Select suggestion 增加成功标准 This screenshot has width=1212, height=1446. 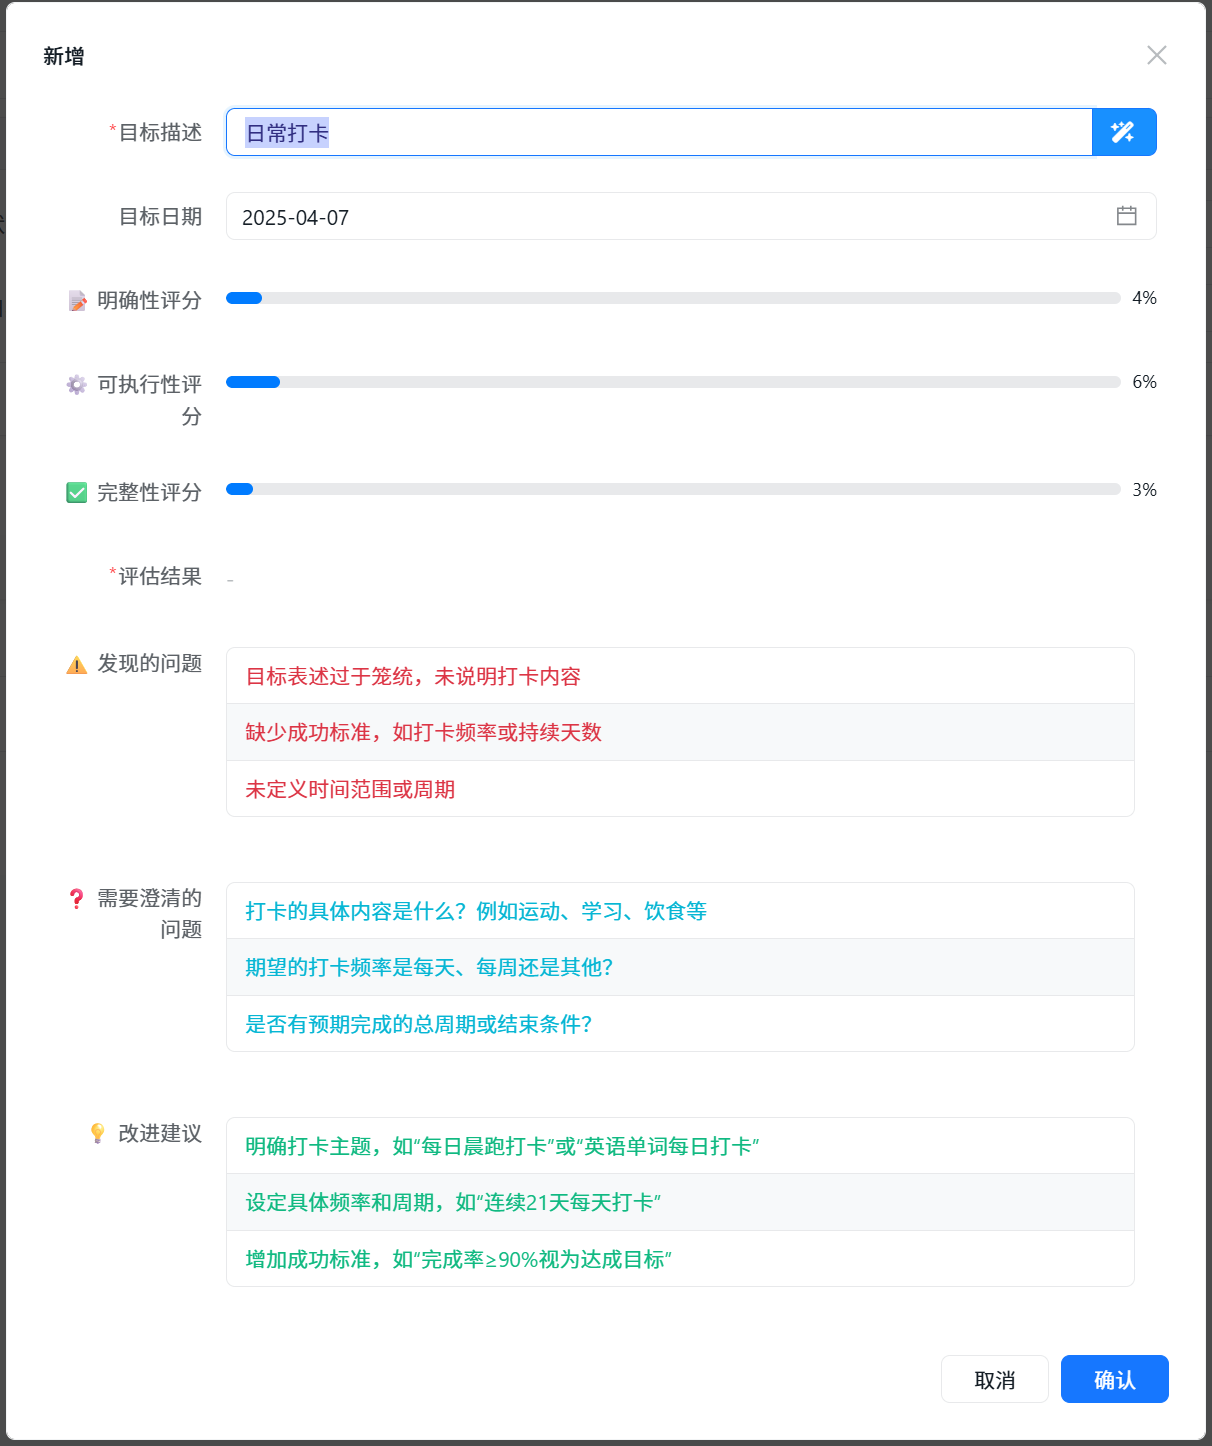(680, 1259)
